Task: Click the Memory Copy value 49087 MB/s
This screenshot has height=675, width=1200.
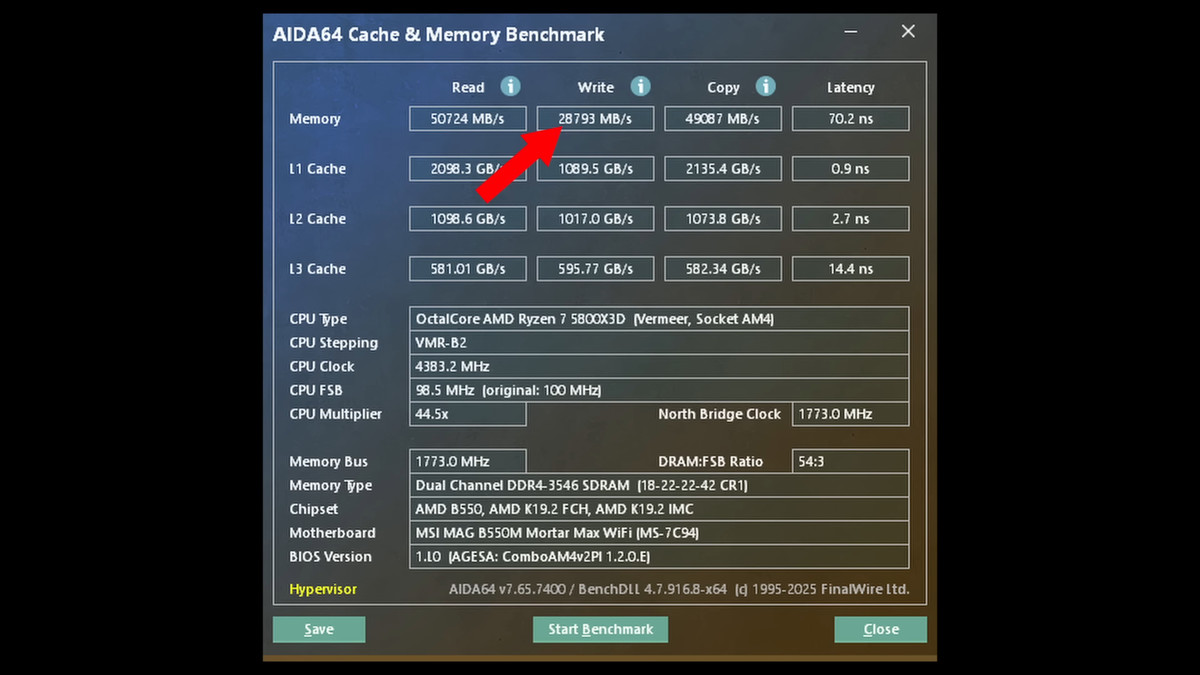Action: [x=723, y=119]
